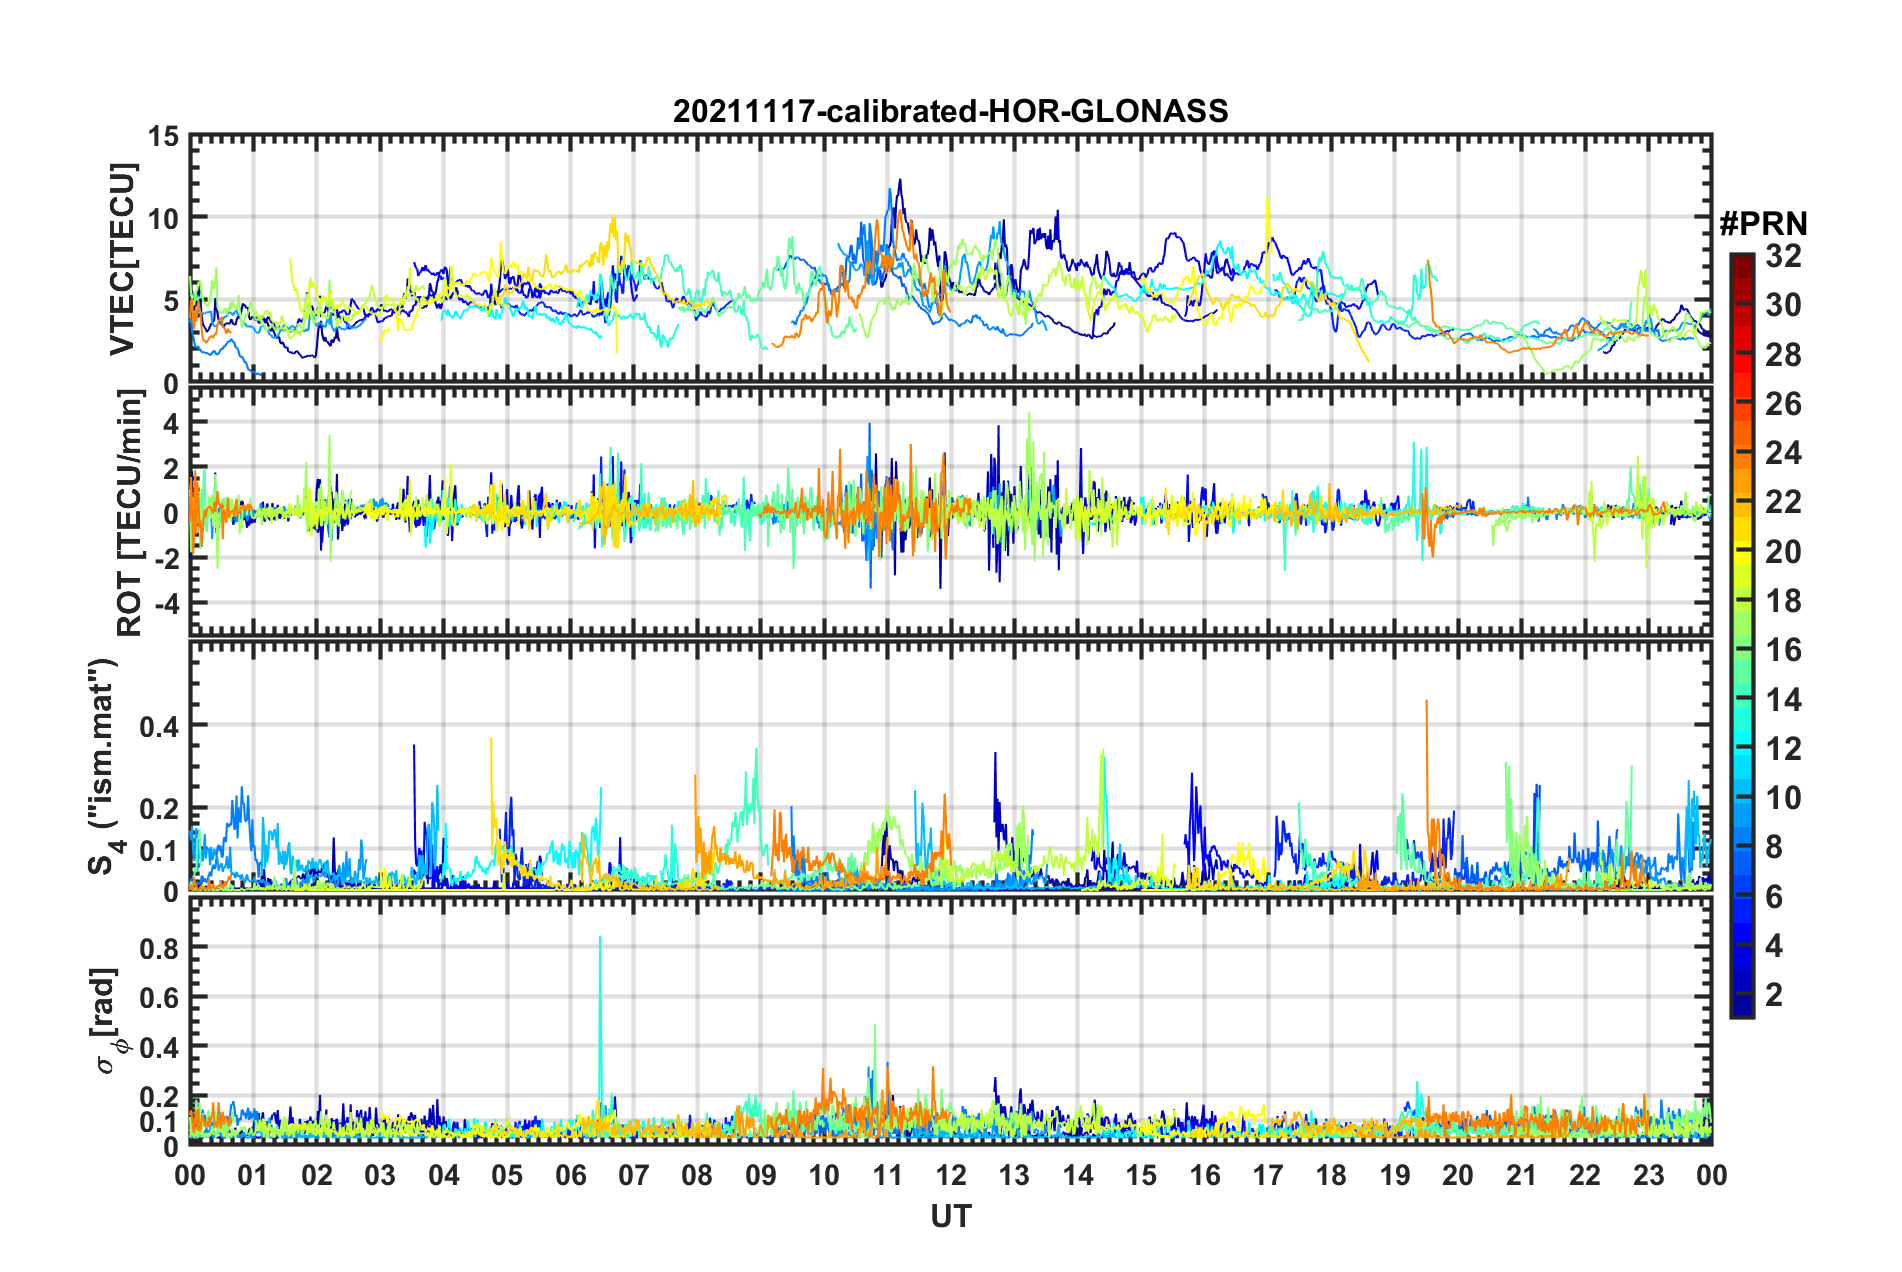Click the x-axis tick label 06
1902x1272 pixels.
coord(570,1175)
